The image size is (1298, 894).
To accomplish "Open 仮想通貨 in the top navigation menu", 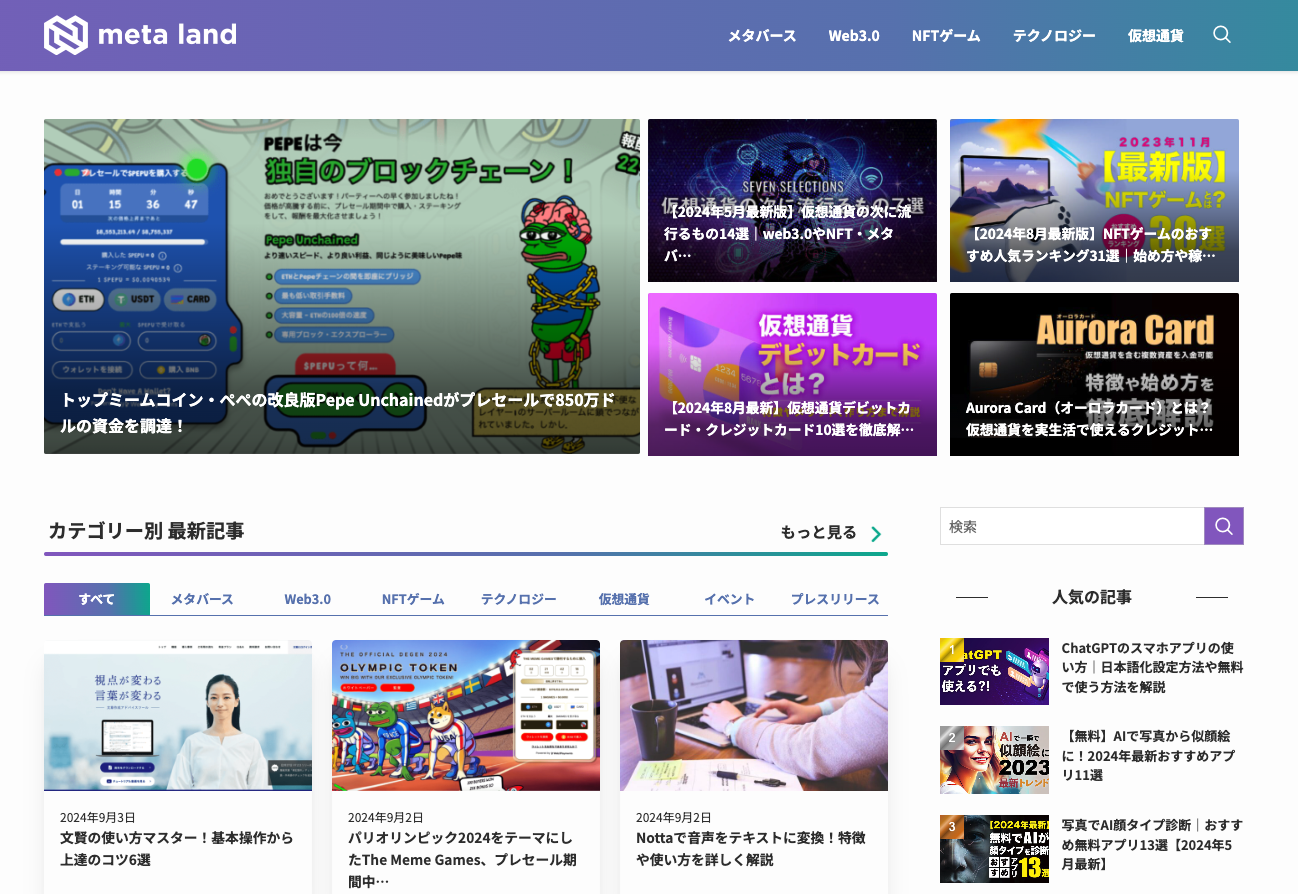I will pos(1155,35).
